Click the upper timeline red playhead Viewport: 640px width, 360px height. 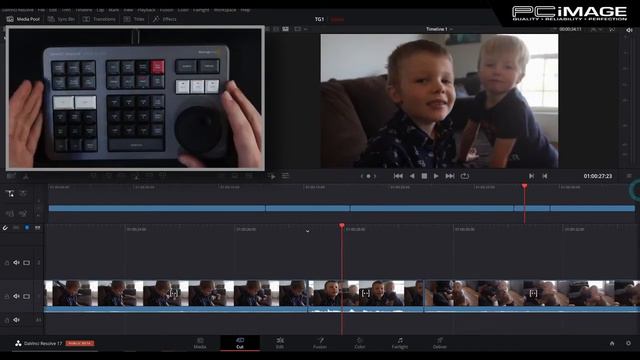click(524, 186)
